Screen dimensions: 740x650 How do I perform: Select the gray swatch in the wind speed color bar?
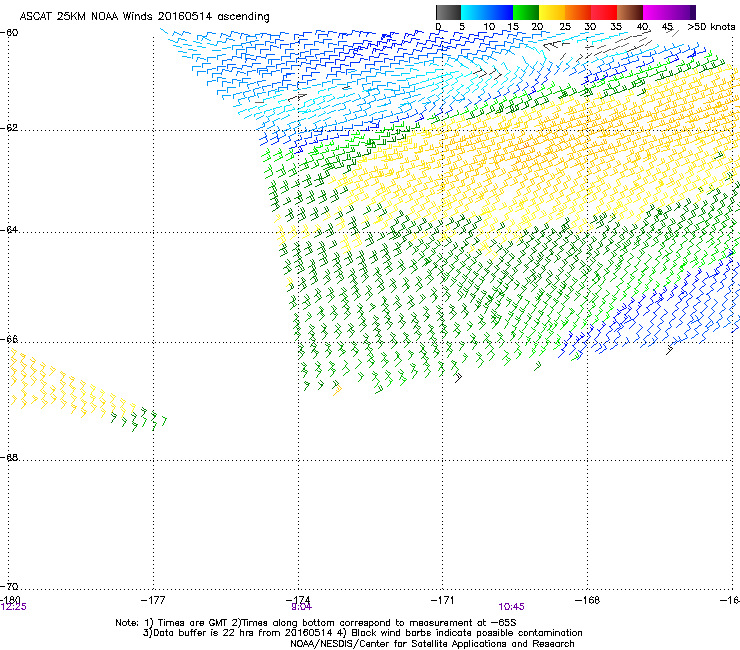(448, 12)
